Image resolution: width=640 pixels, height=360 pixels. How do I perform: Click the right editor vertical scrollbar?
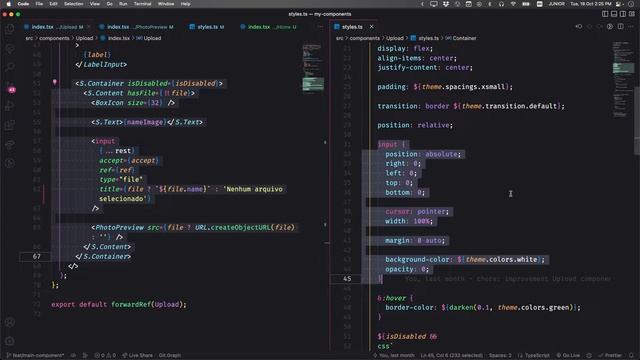click(x=637, y=120)
